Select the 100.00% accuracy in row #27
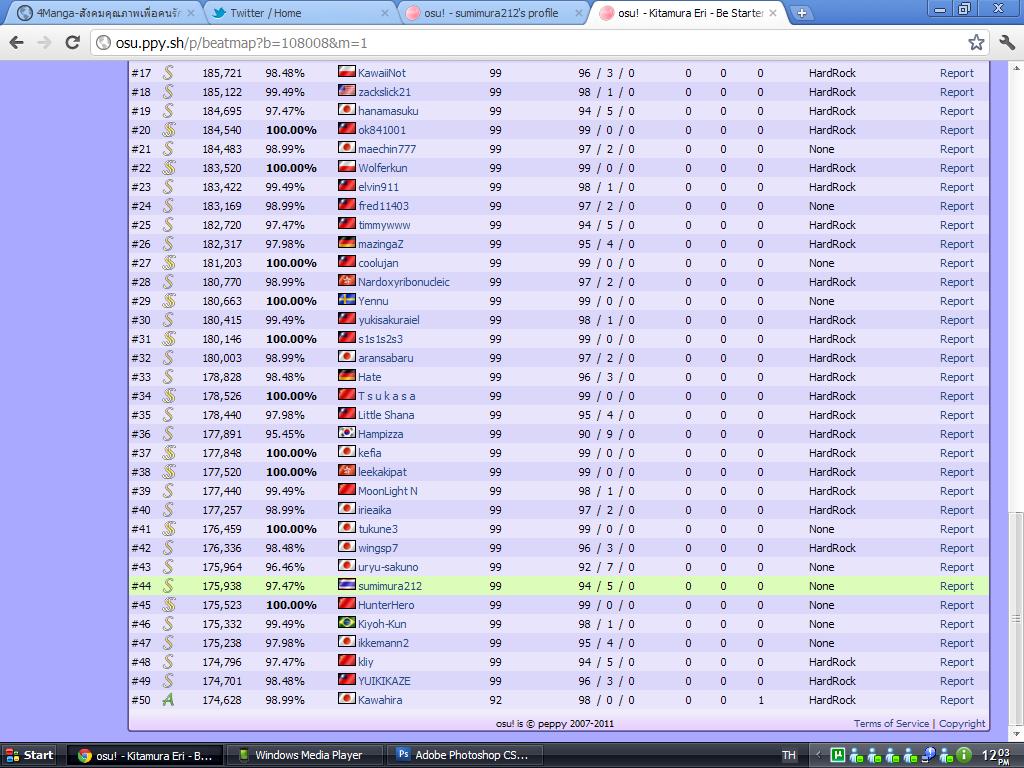1024x768 pixels. [x=291, y=263]
